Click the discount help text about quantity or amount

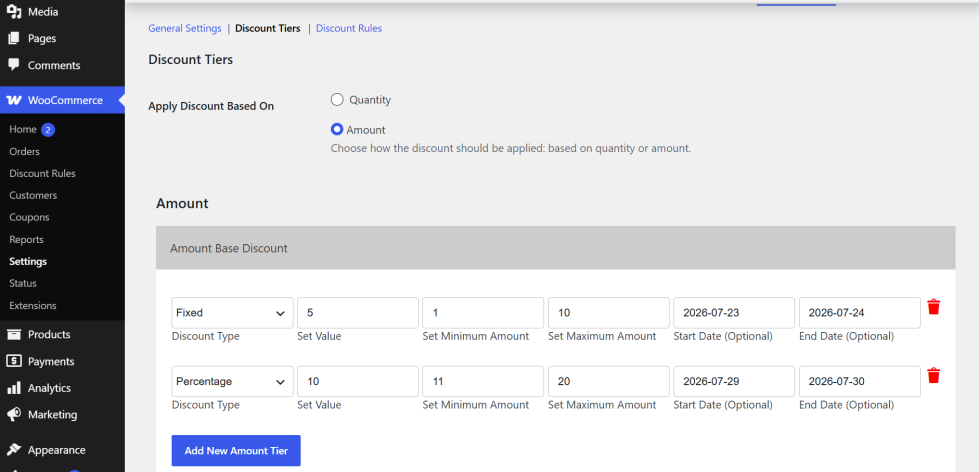tap(511, 149)
